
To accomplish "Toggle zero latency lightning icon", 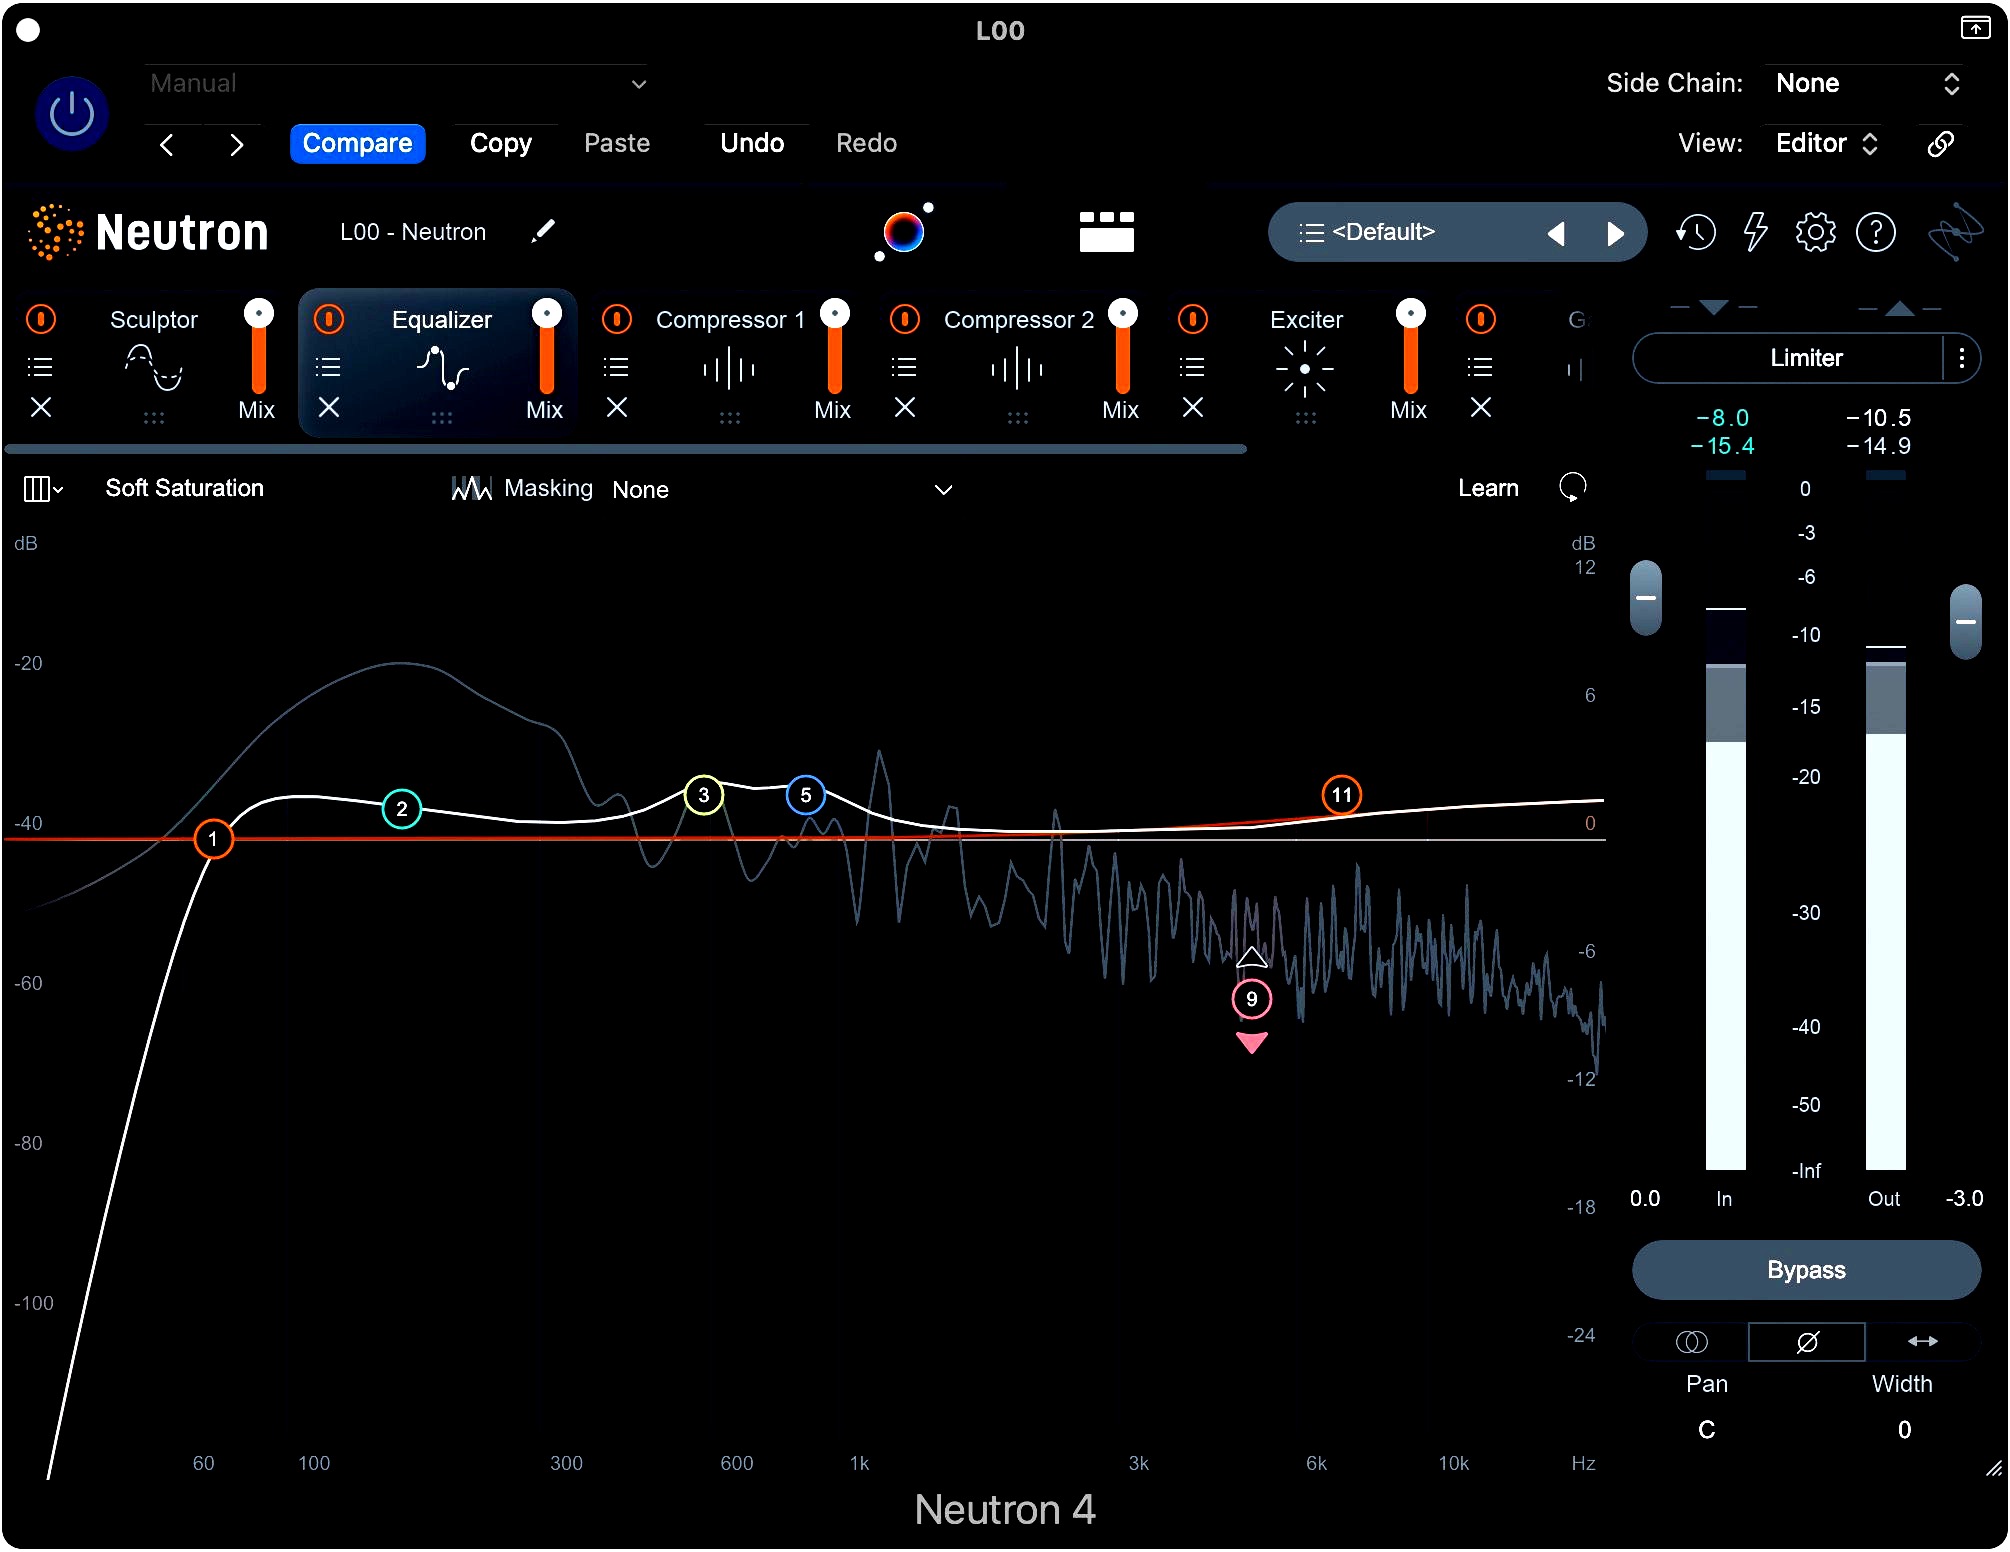I will click(1755, 233).
